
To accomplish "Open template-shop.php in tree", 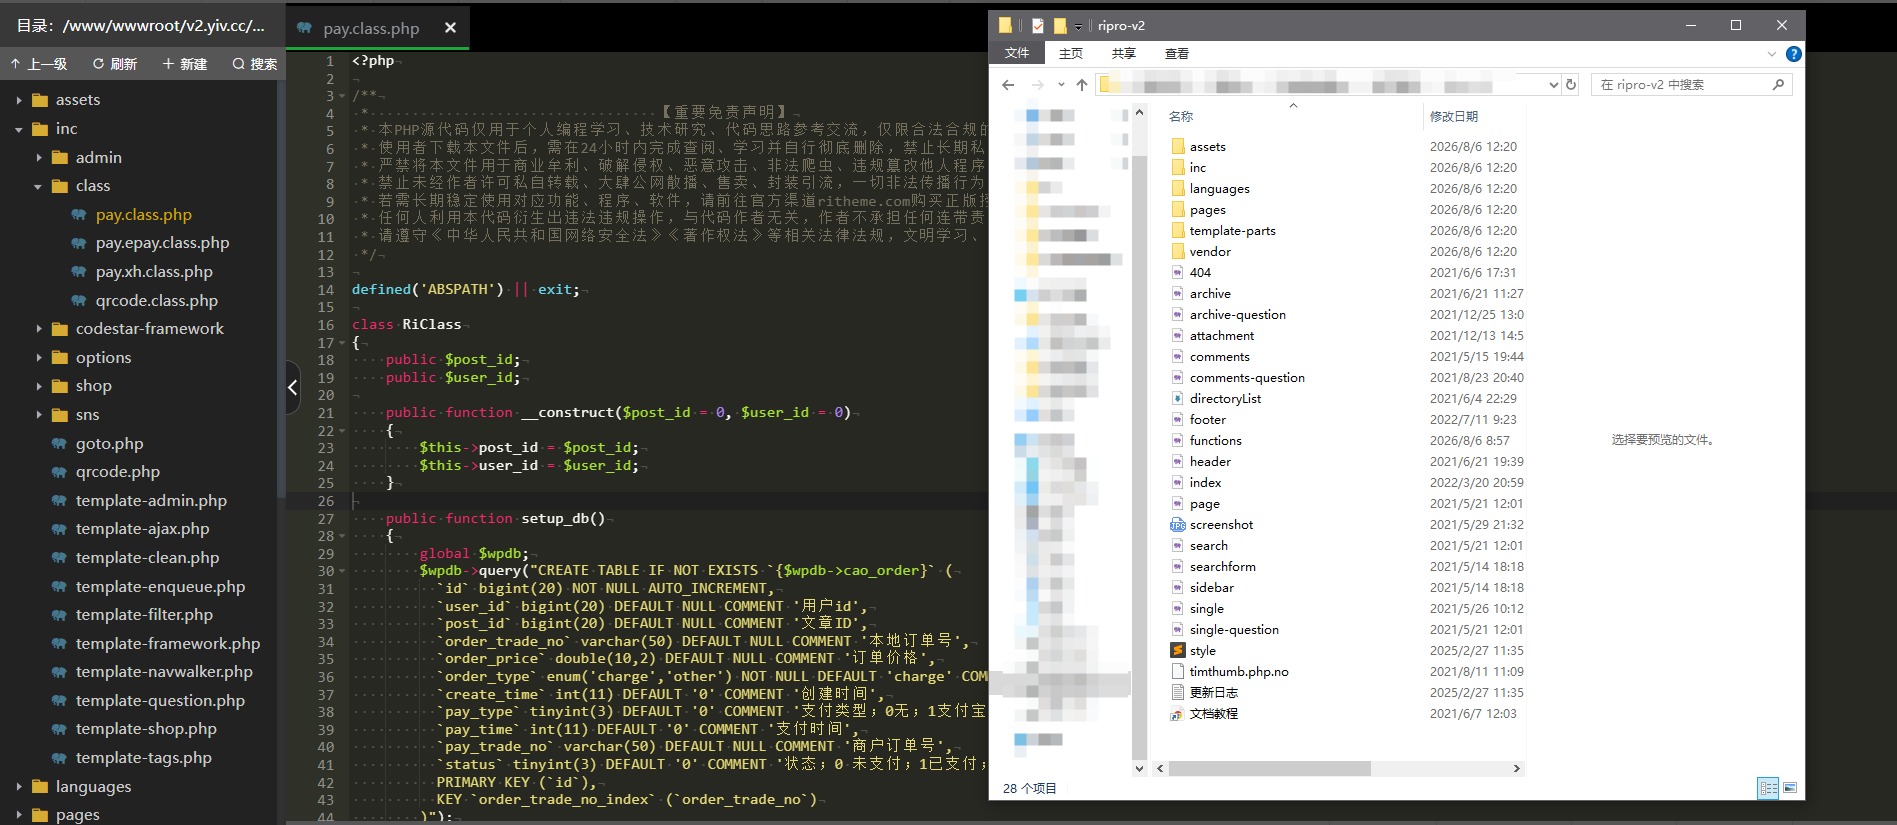I will 146,729.
